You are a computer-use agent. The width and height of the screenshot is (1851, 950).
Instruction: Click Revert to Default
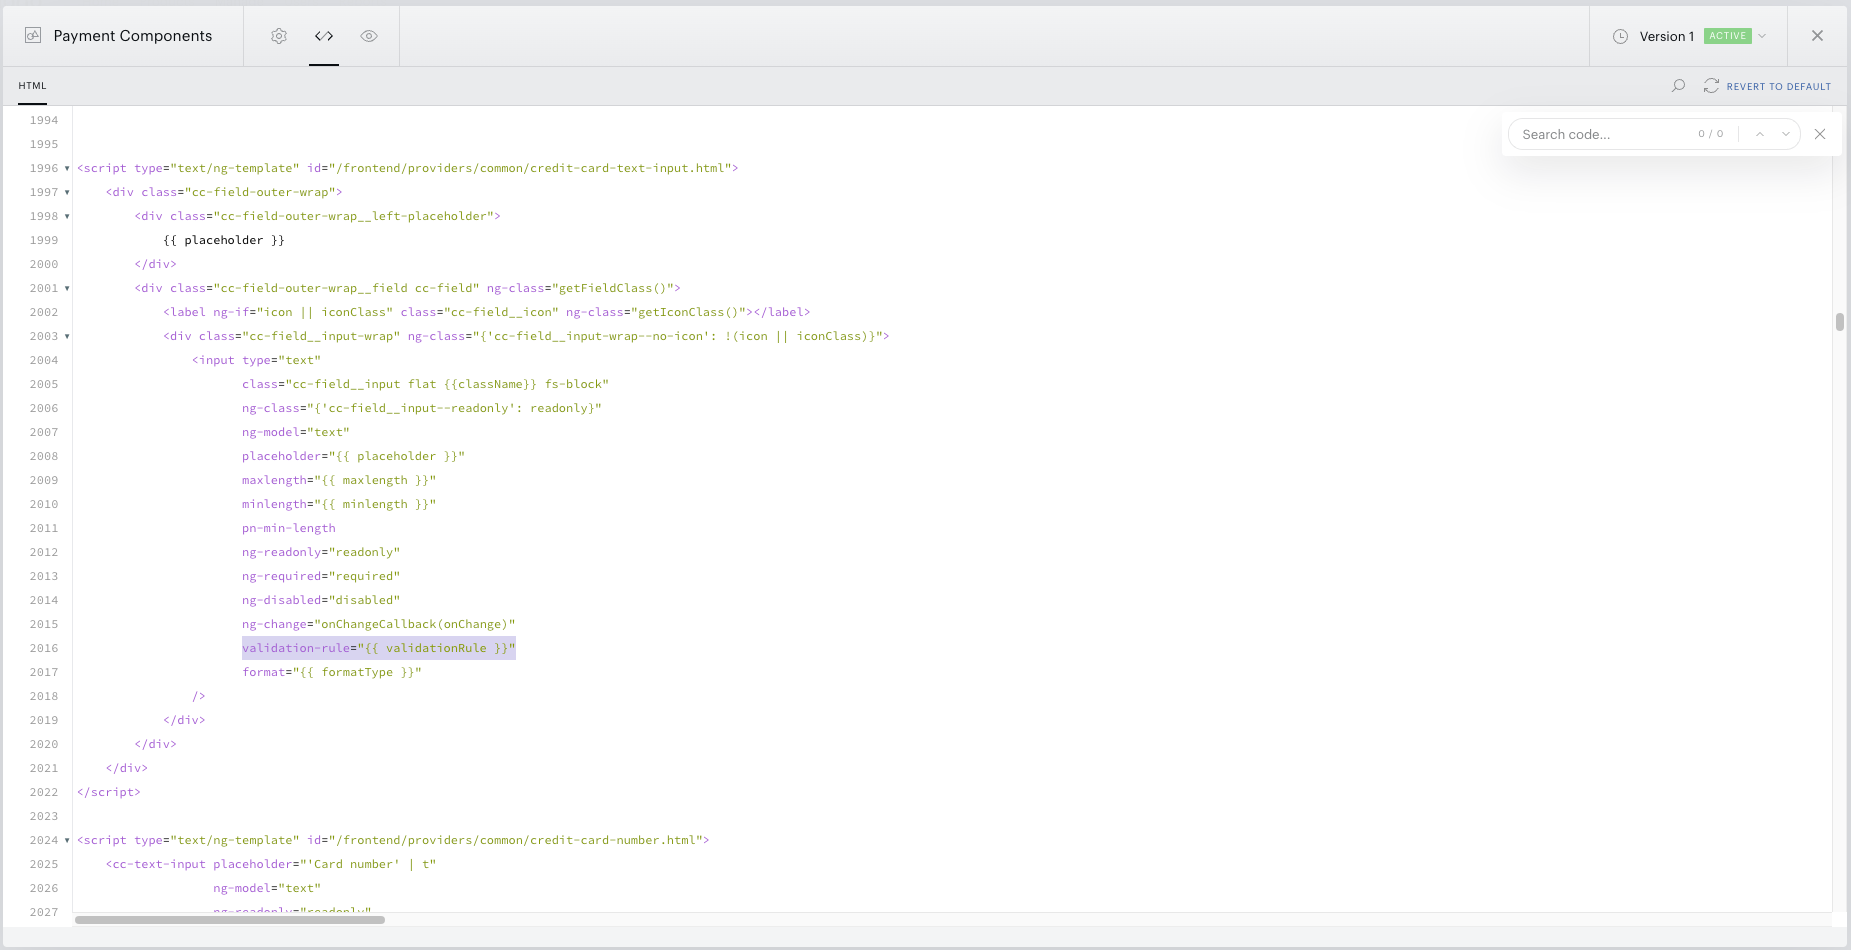1767,86
